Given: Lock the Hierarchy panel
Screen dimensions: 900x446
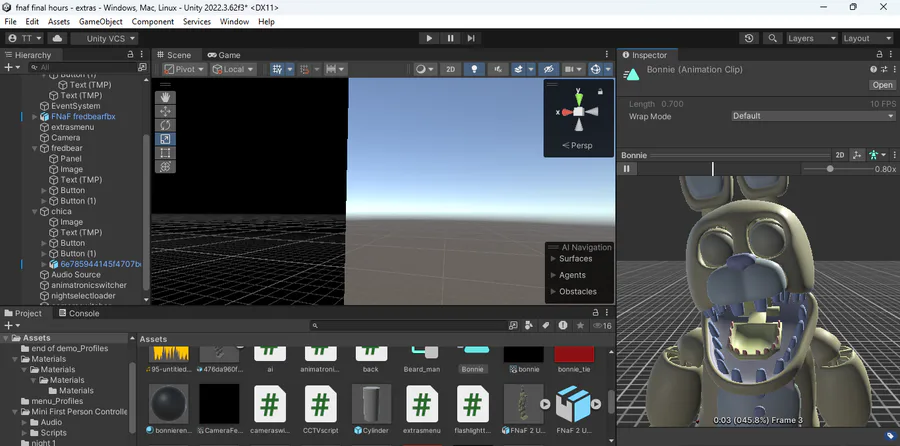Looking at the screenshot, I should pyautogui.click(x=130, y=55).
